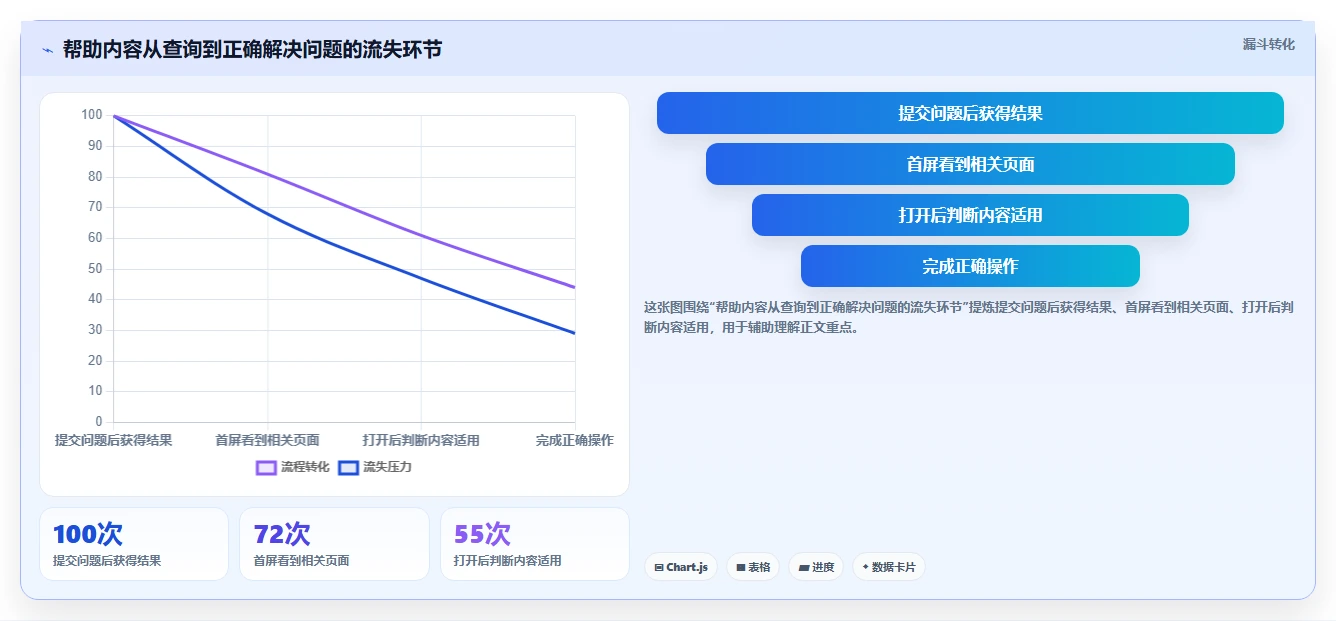Select the 提交问题后获得结果 funnel bar
The height and width of the screenshot is (621, 1336).
970,113
